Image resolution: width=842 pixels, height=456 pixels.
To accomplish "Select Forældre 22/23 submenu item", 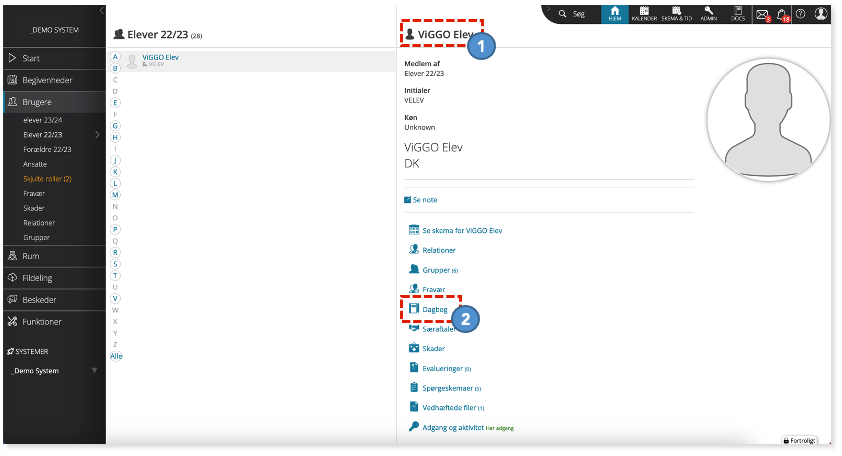I will pyautogui.click(x=47, y=149).
